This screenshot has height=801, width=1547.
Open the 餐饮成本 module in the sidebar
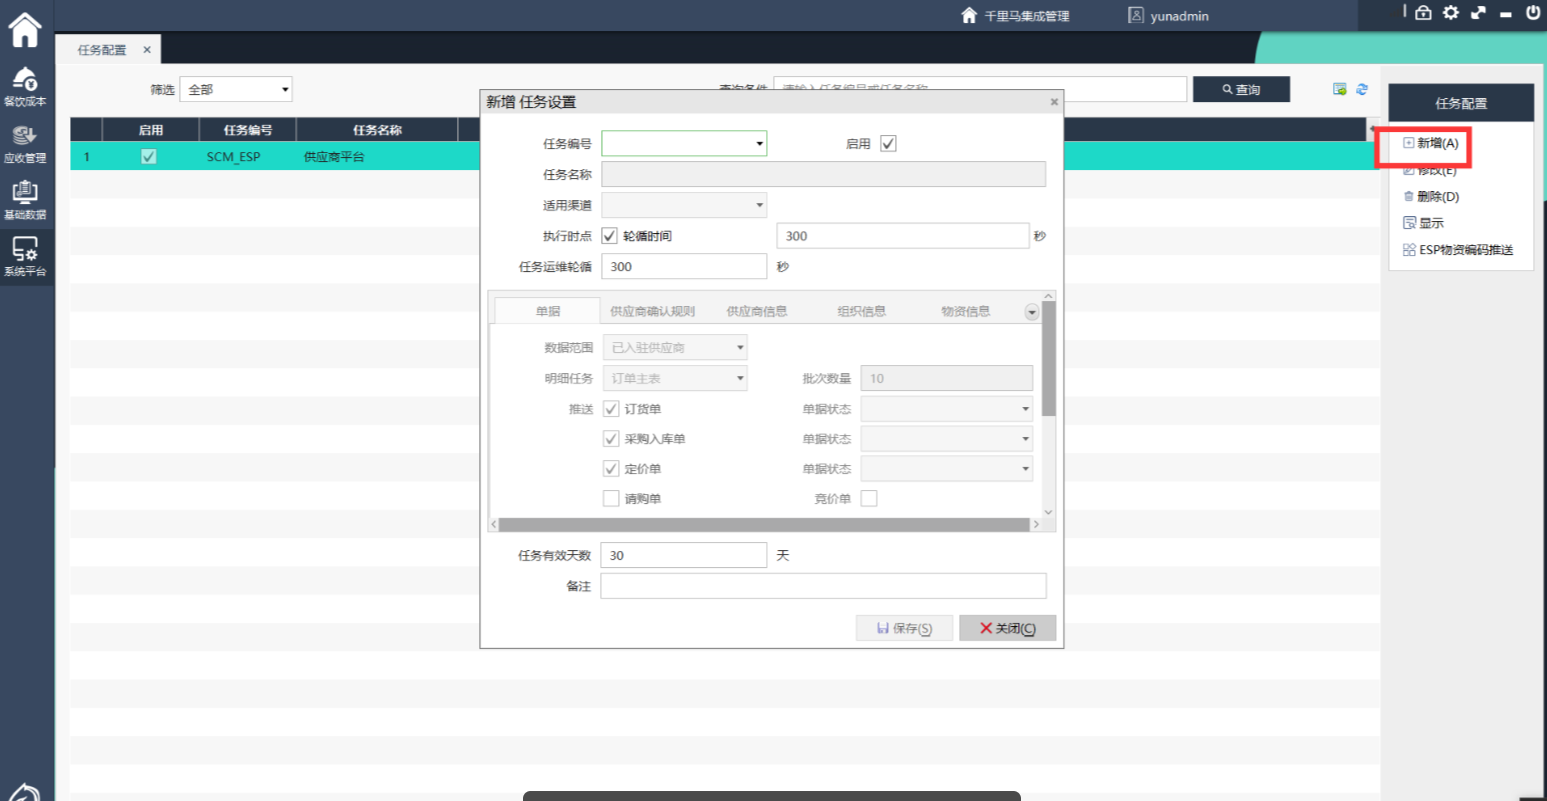[25, 86]
